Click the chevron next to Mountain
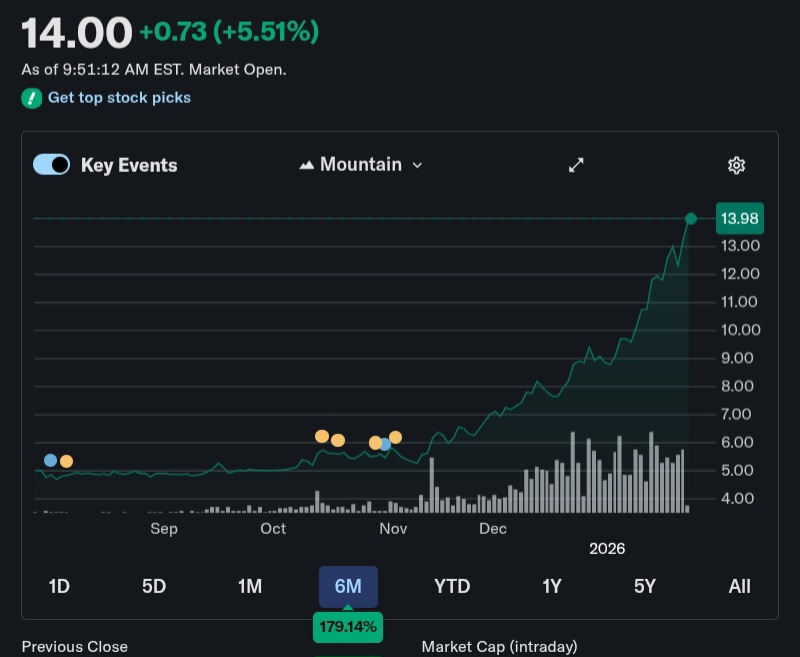The height and width of the screenshot is (657, 800). (x=417, y=165)
